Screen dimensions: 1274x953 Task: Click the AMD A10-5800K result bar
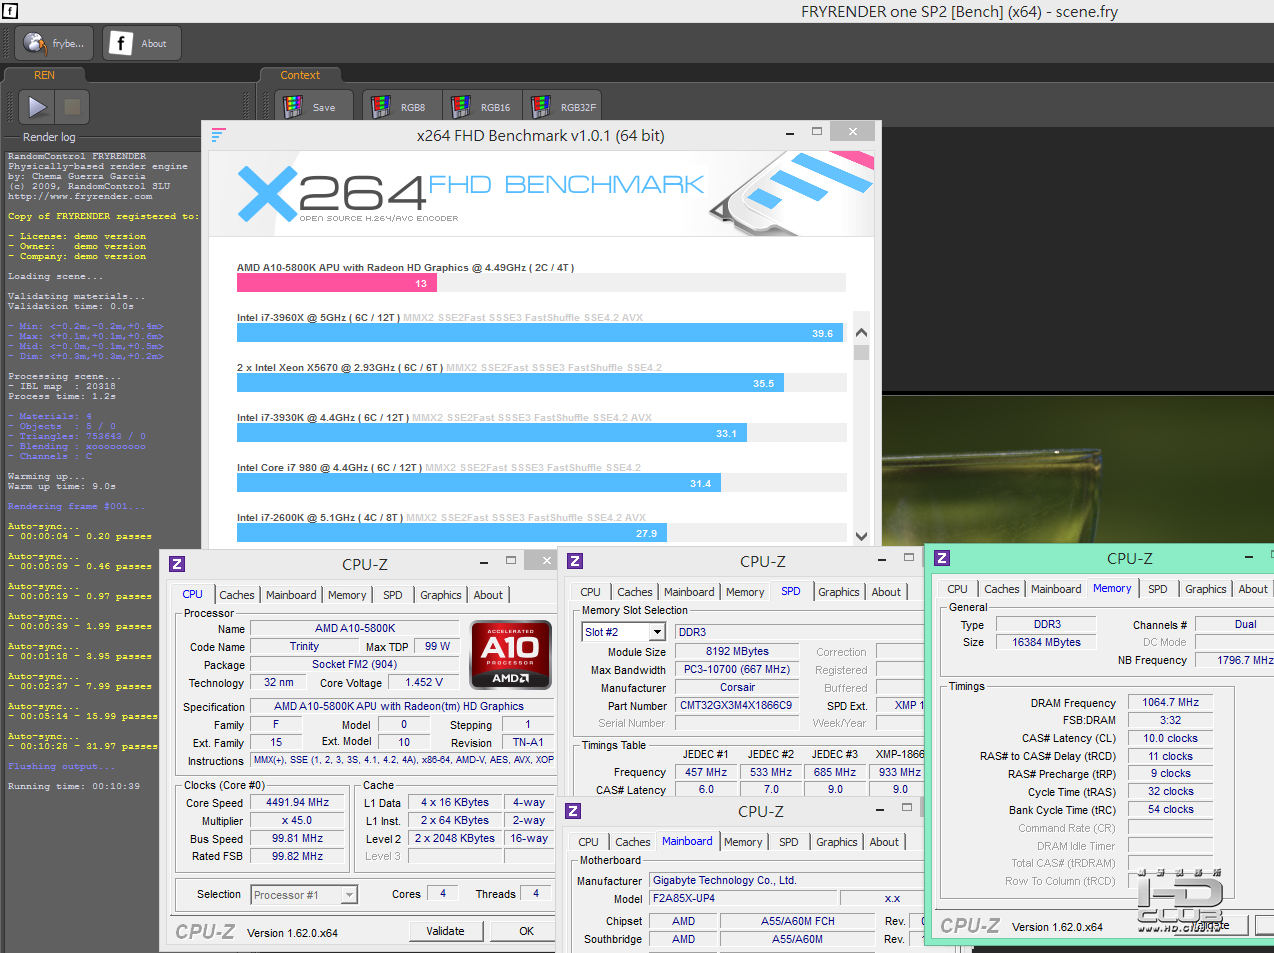(337, 283)
